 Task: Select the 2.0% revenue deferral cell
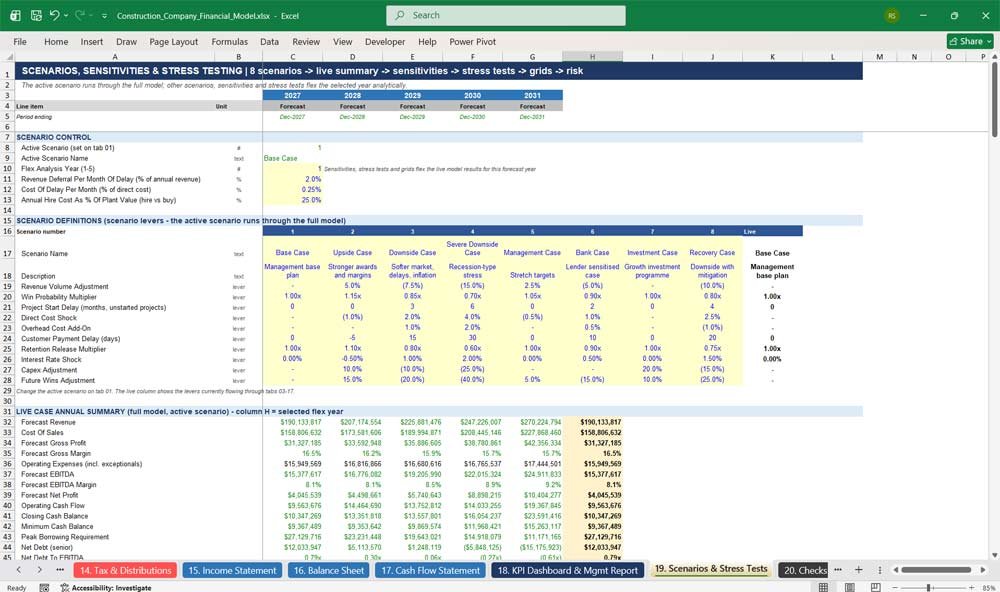[x=292, y=179]
